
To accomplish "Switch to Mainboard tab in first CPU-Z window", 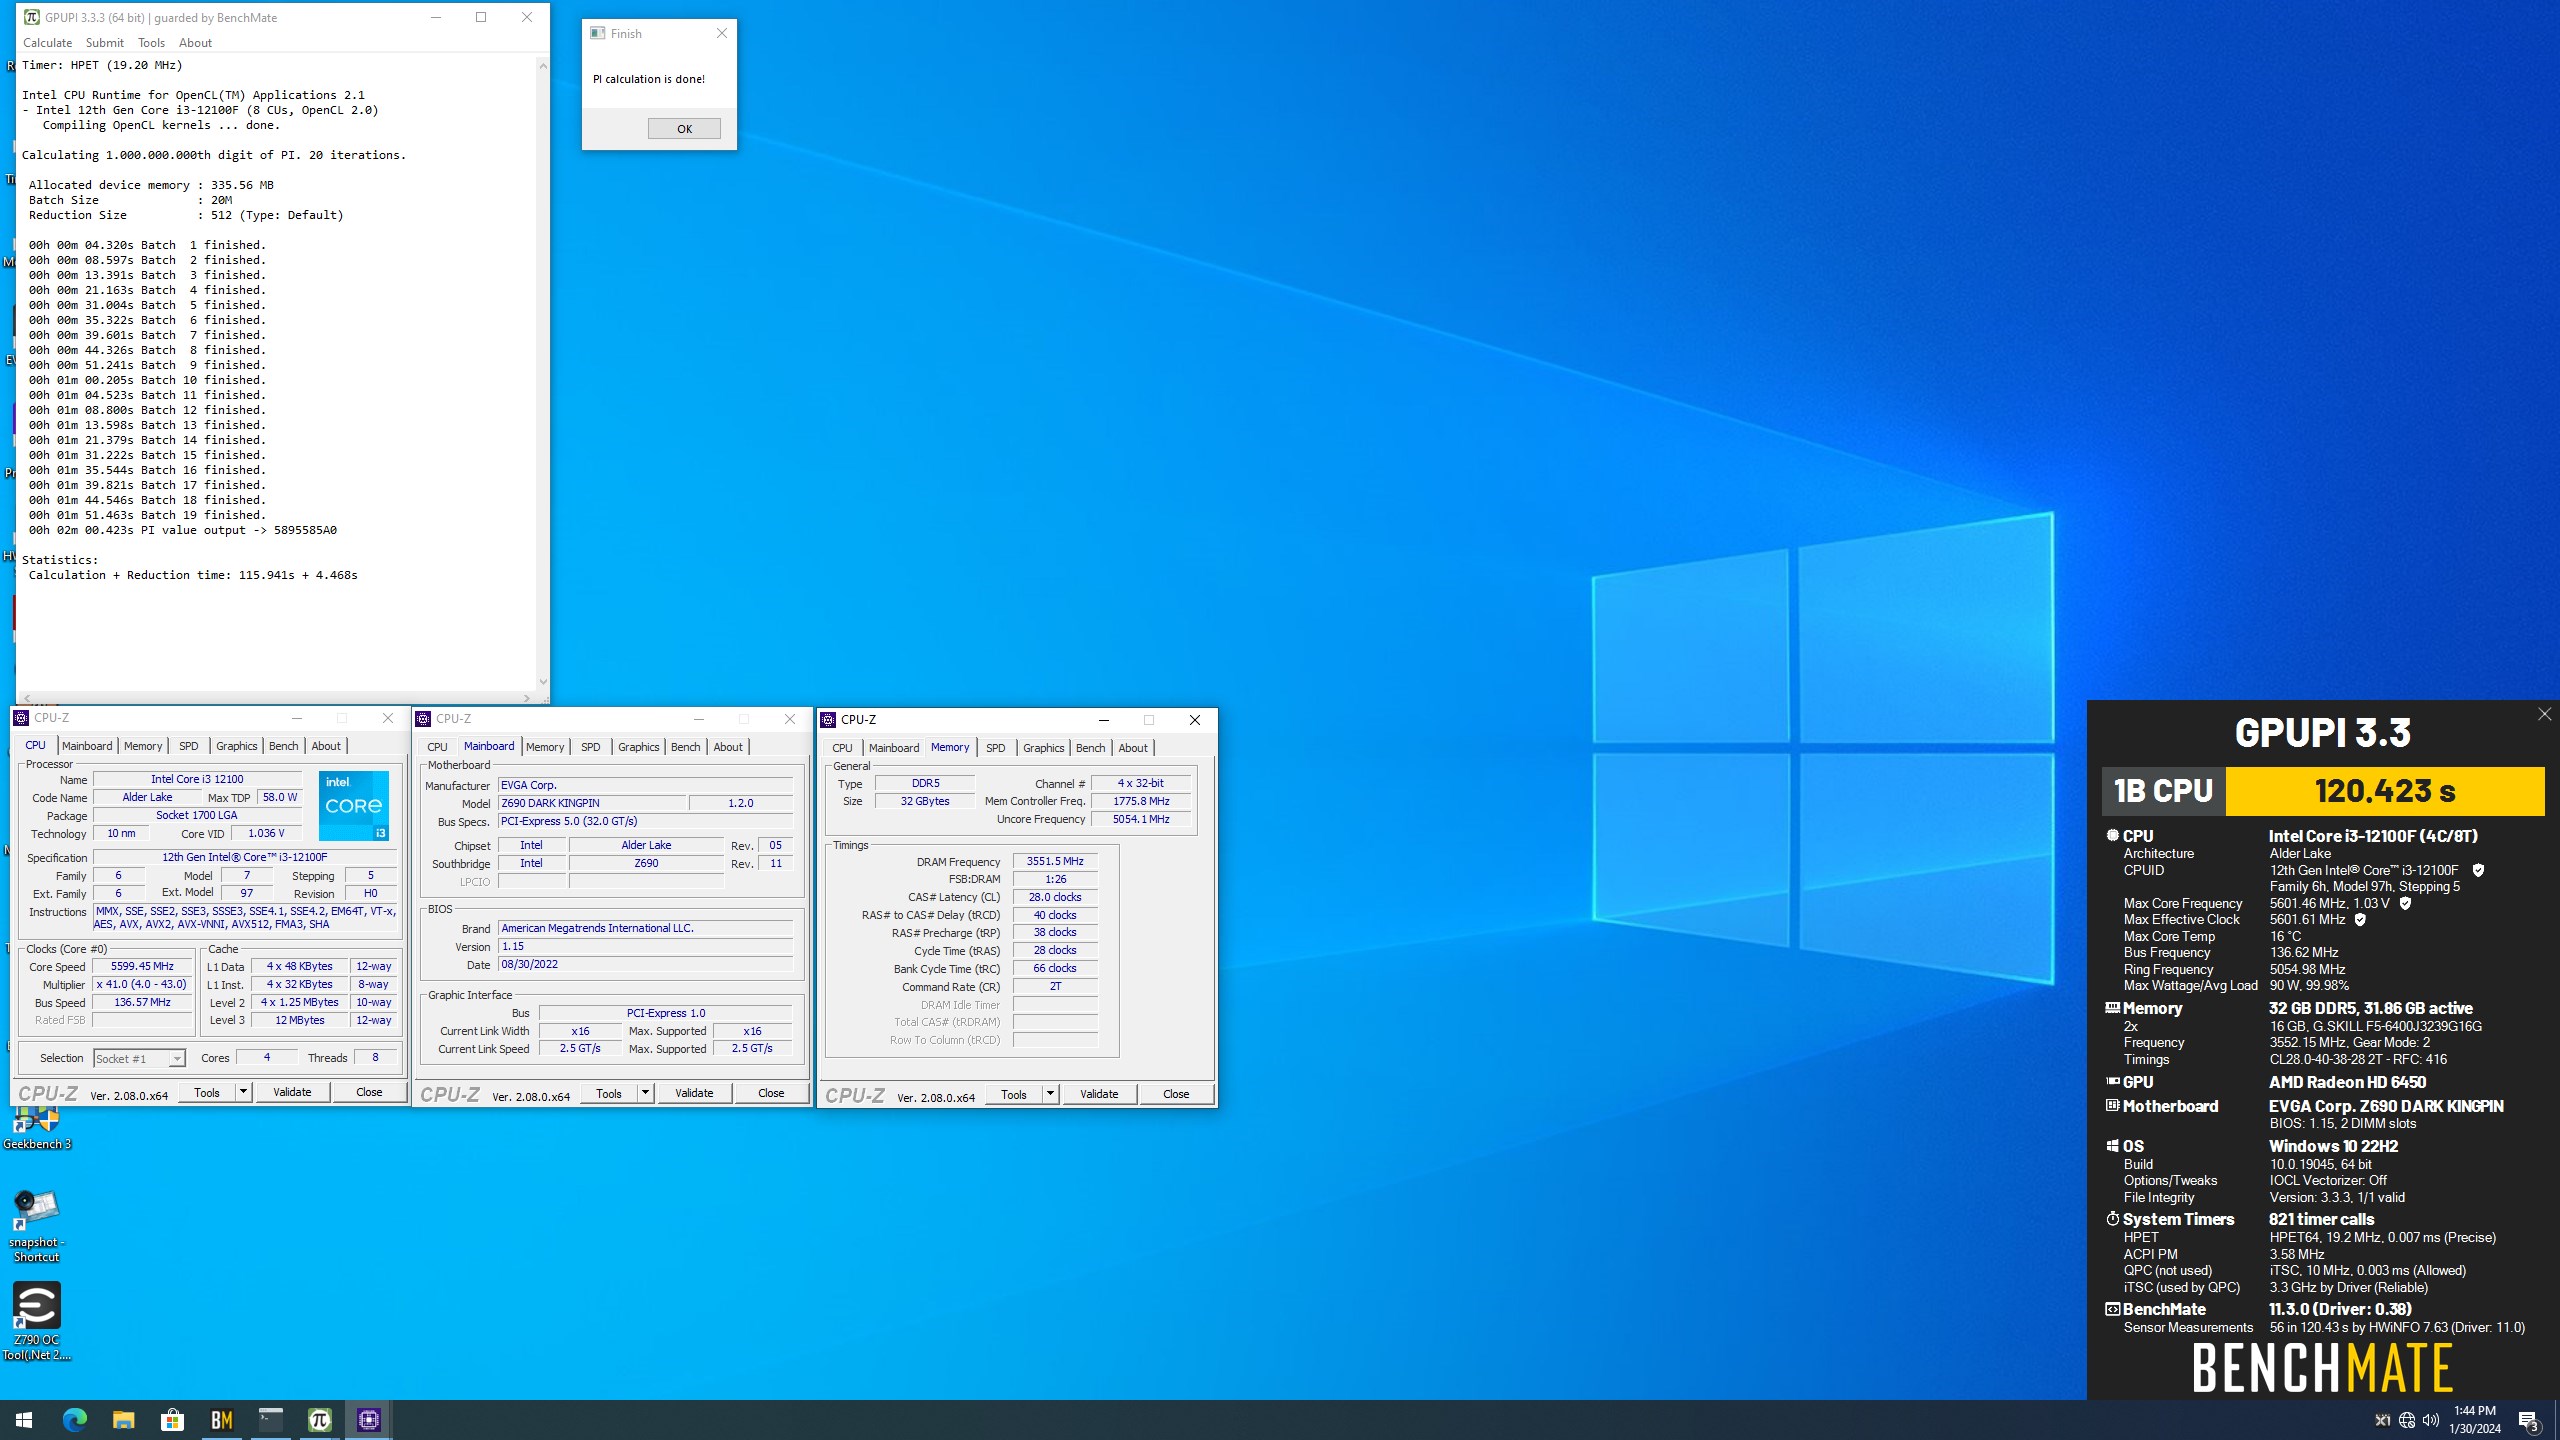I will click(x=87, y=745).
